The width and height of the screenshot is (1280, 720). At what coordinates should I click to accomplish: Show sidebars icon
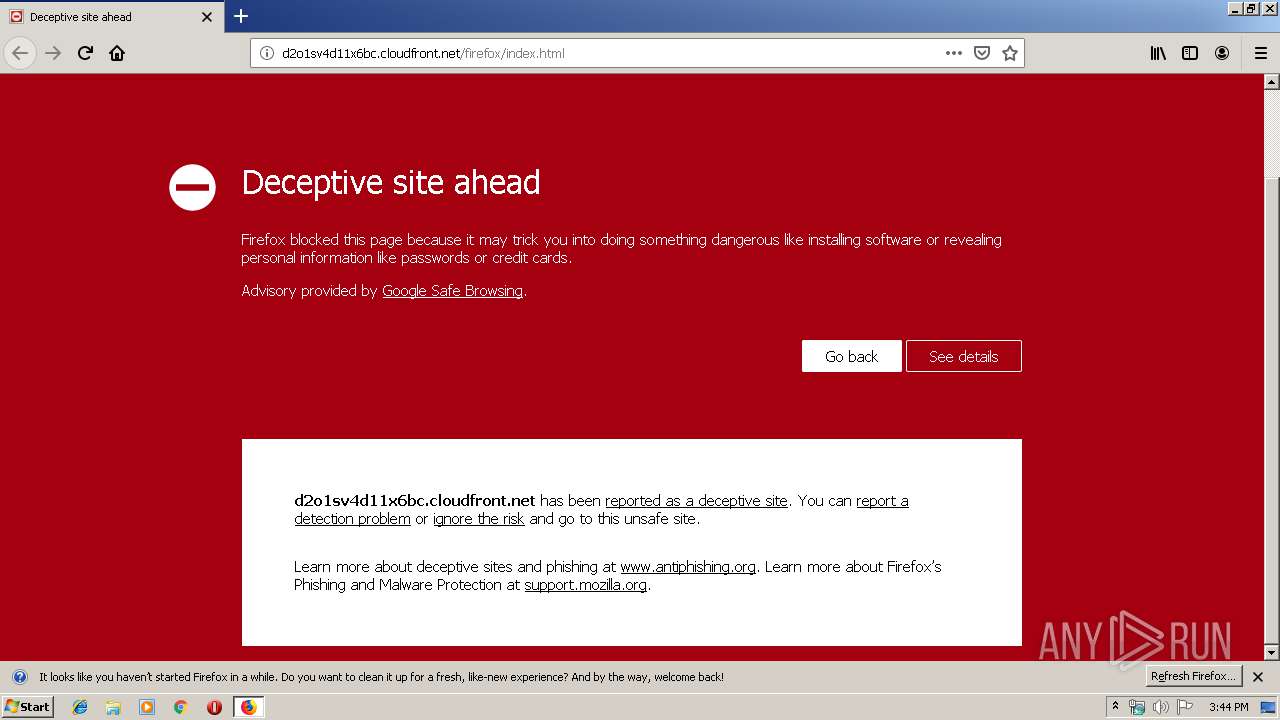pyautogui.click(x=1190, y=53)
